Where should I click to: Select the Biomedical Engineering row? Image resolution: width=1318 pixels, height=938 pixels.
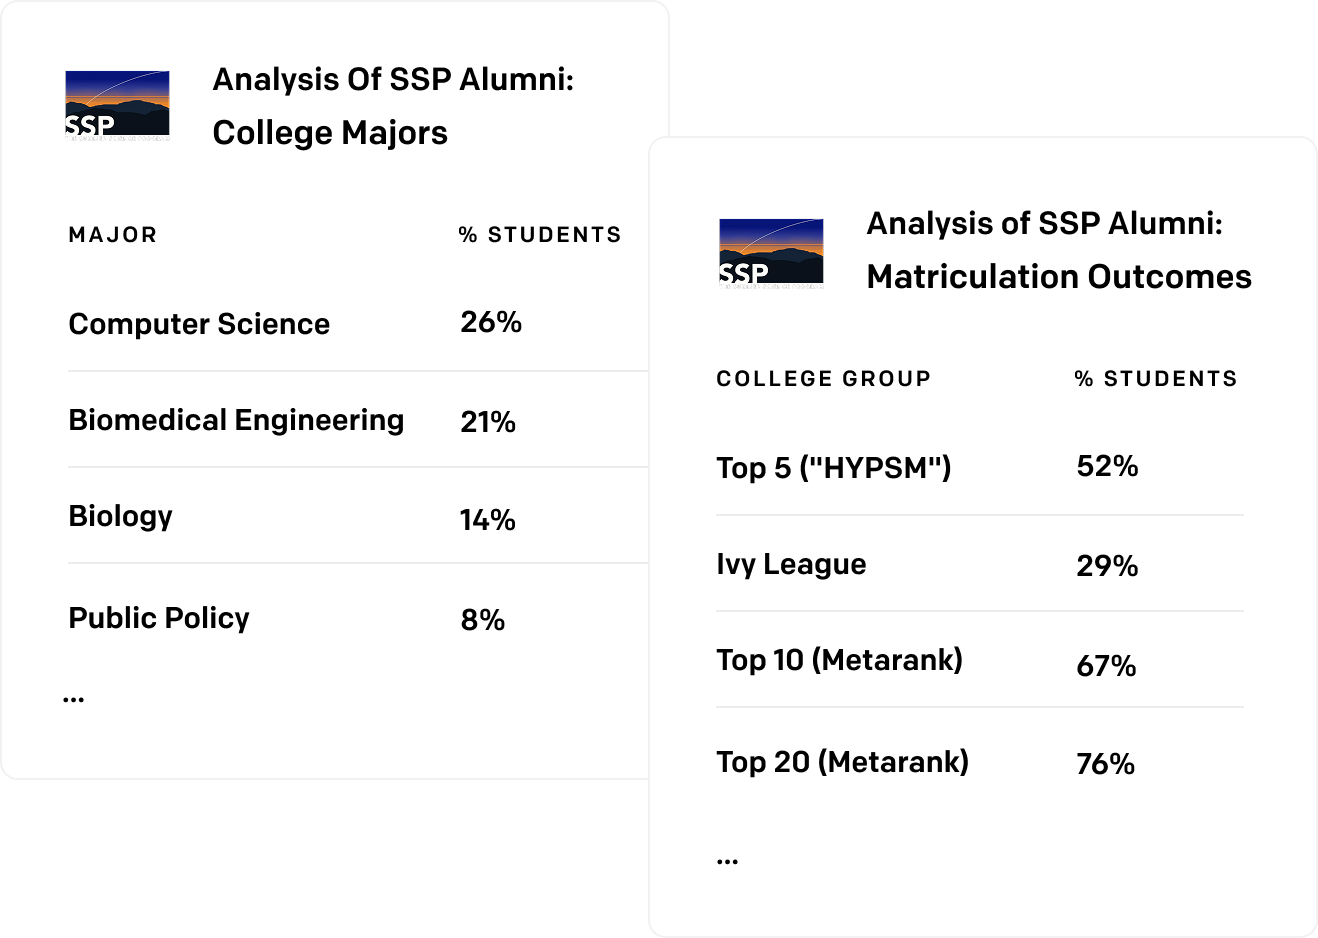[358, 420]
